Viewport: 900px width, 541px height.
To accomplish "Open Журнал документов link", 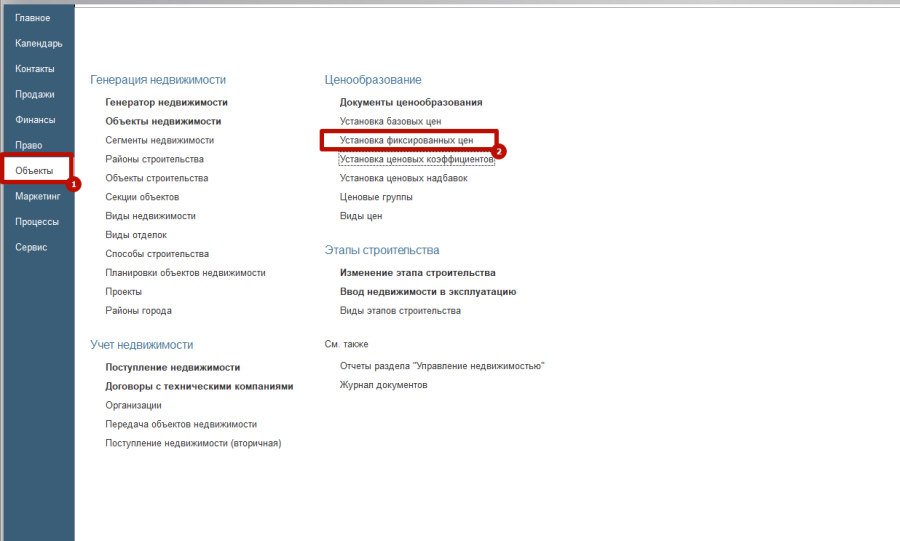I will pos(383,385).
